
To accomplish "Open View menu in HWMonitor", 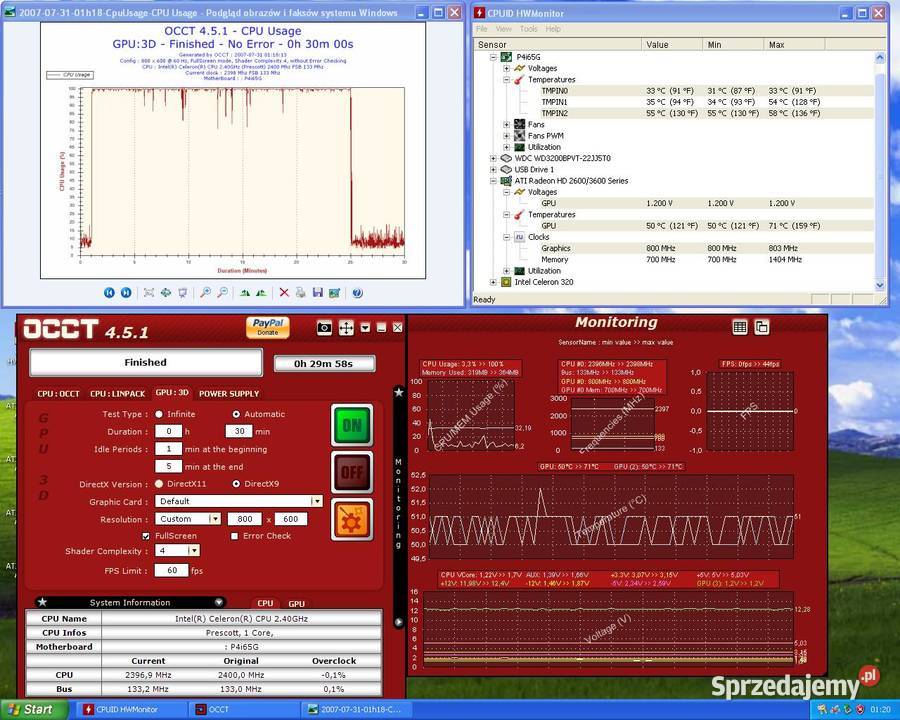I will [503, 29].
